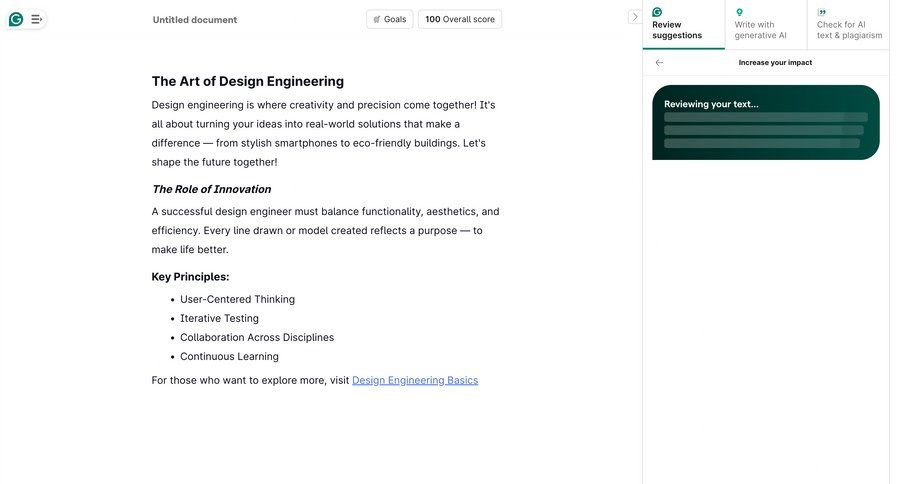The height and width of the screenshot is (484, 900).
Task: Click text "shape the future together!"
Action: [x=214, y=162]
